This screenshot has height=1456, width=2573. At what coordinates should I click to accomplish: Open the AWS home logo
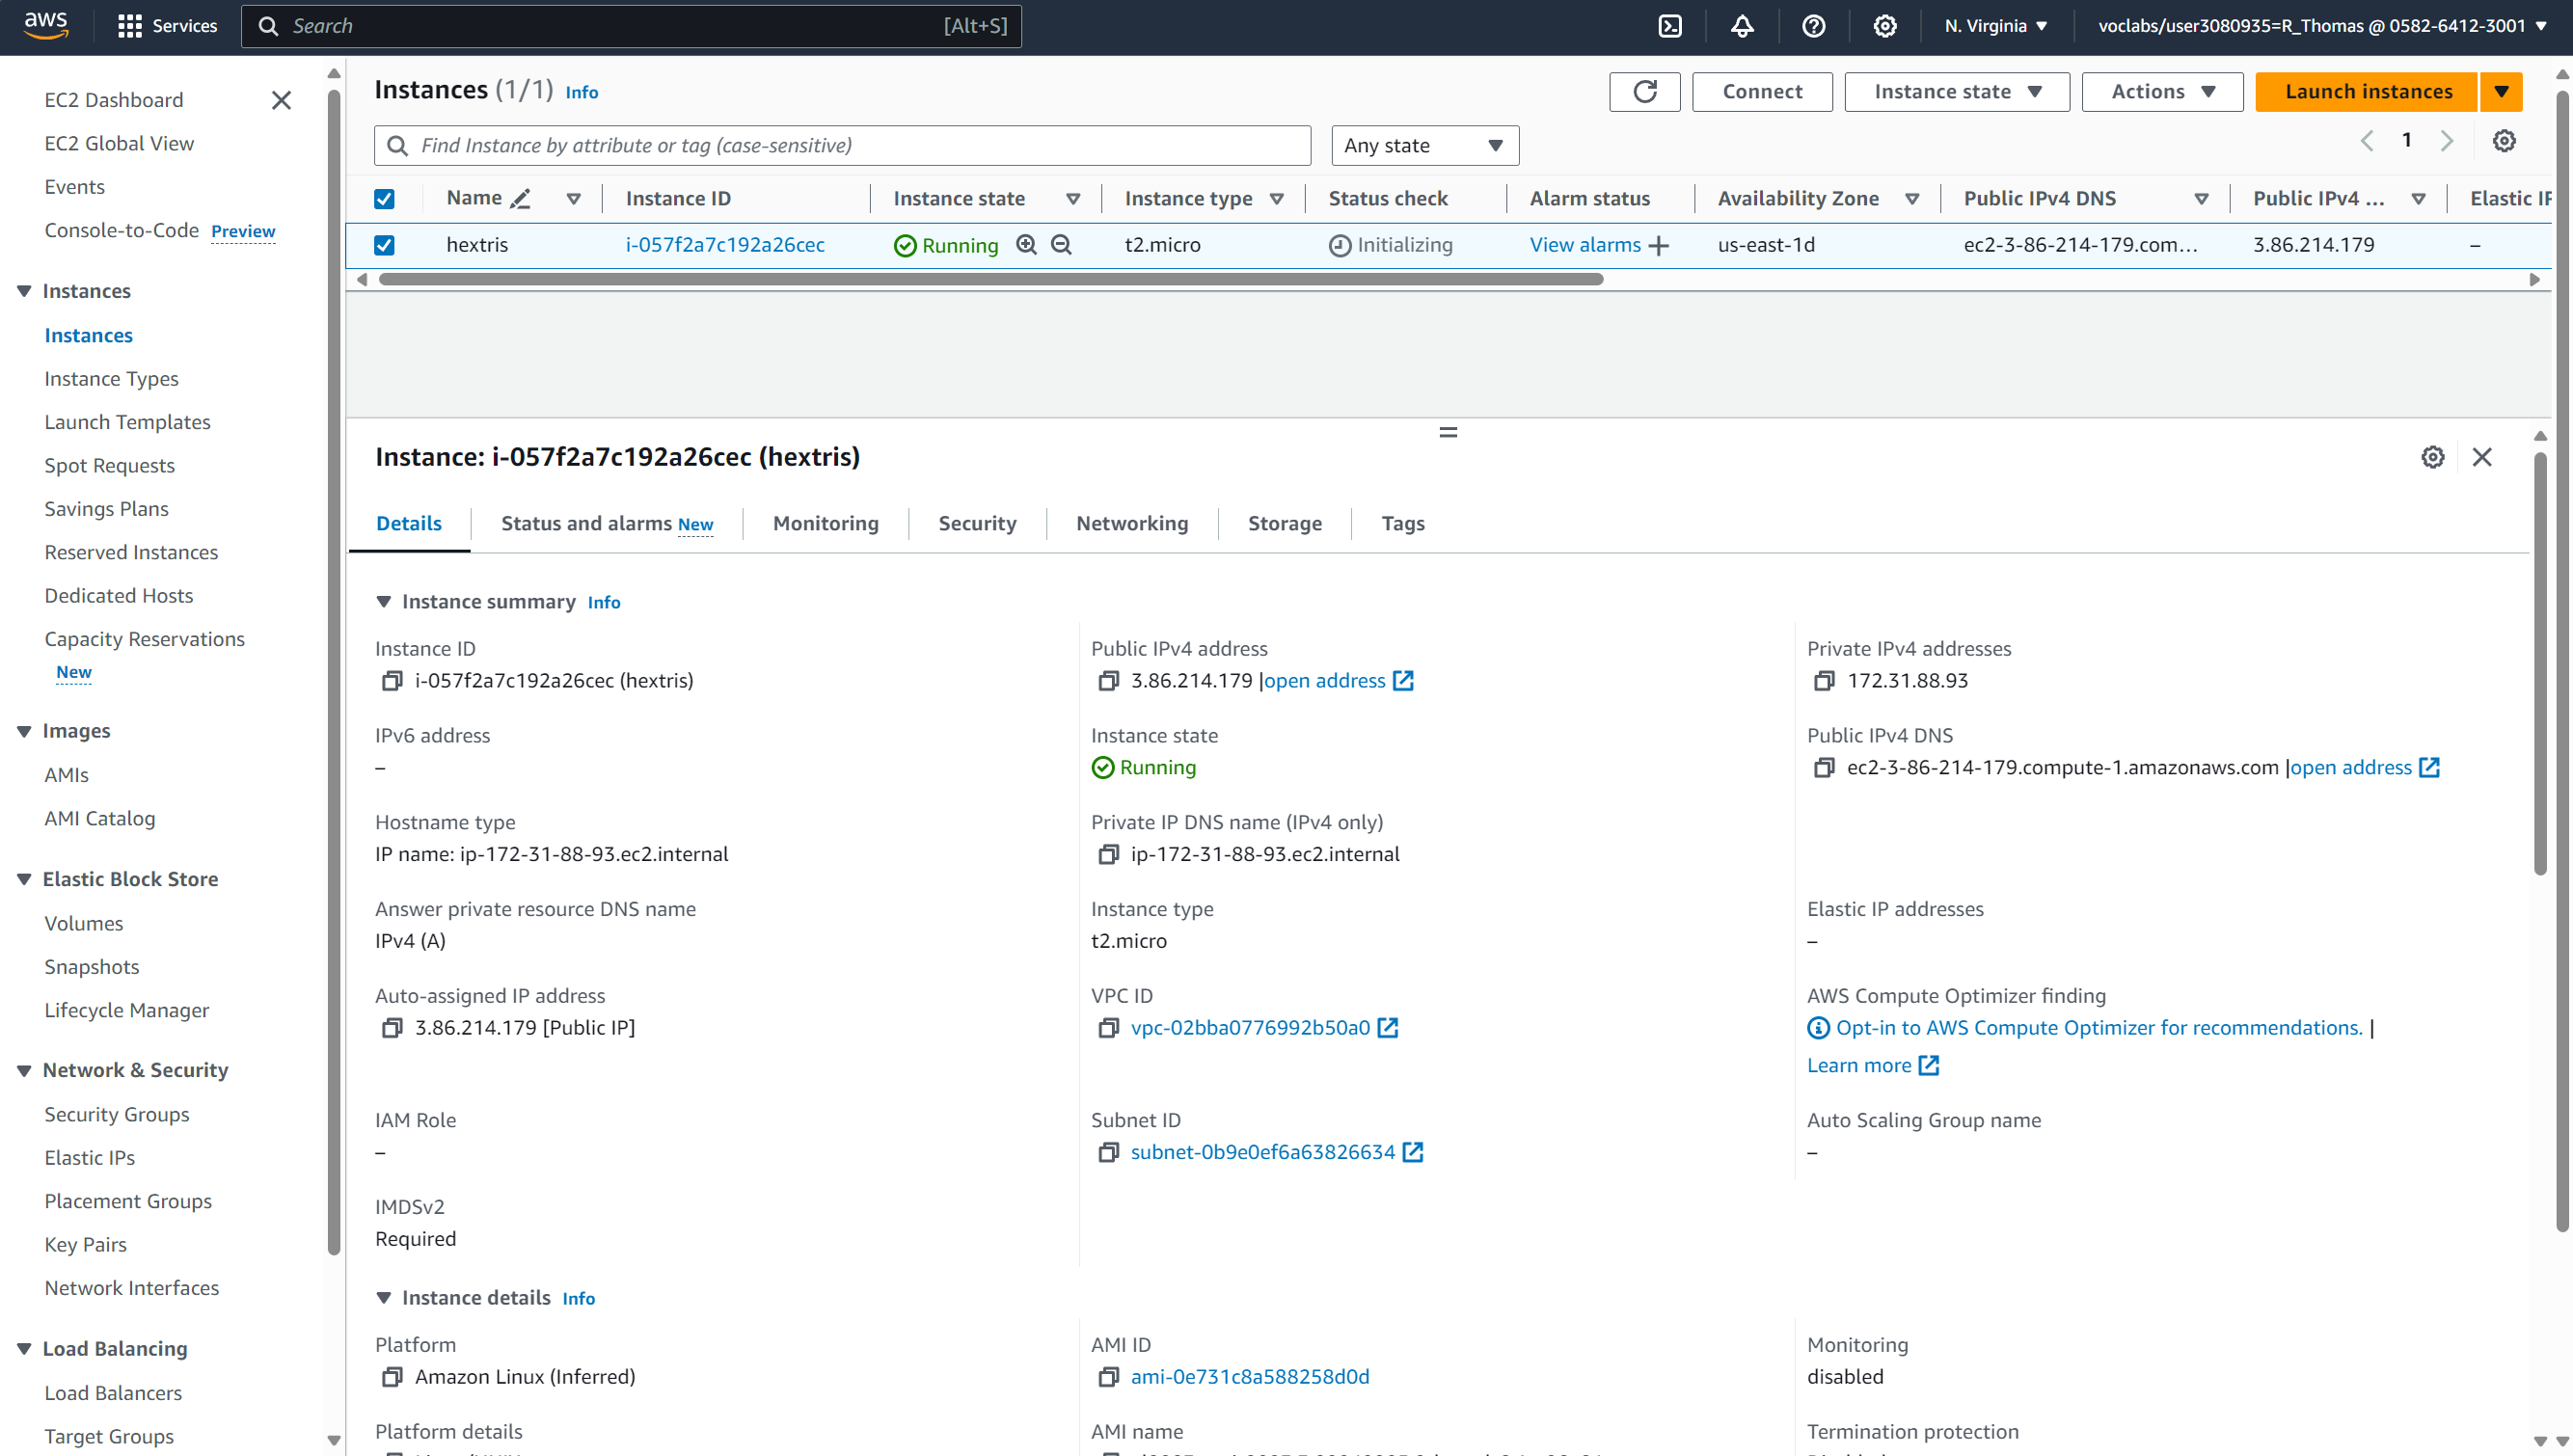(46, 26)
